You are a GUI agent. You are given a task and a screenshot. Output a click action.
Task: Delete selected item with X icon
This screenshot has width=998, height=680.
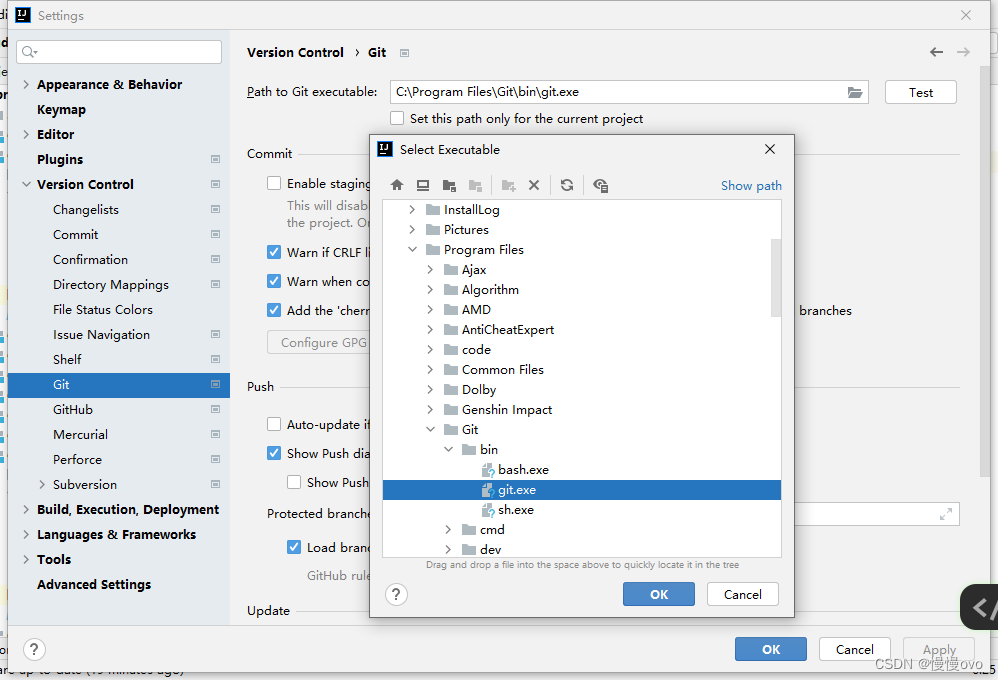pyautogui.click(x=534, y=185)
